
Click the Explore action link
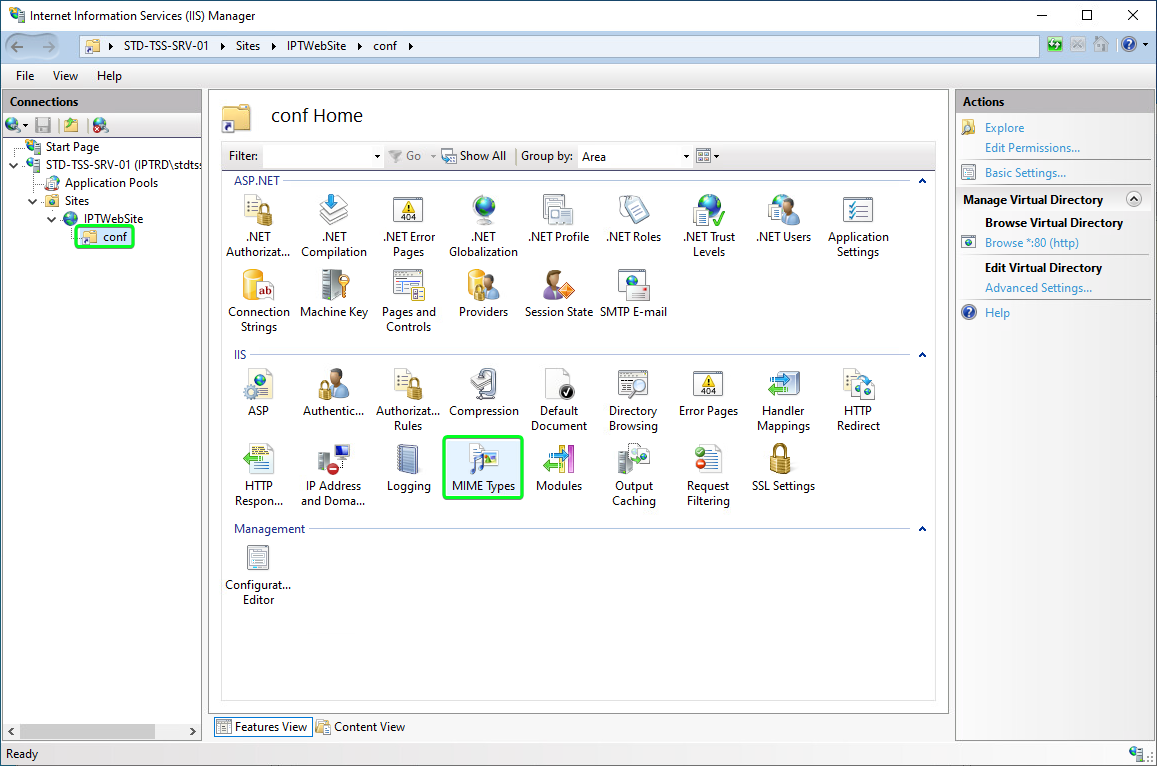(x=1004, y=128)
